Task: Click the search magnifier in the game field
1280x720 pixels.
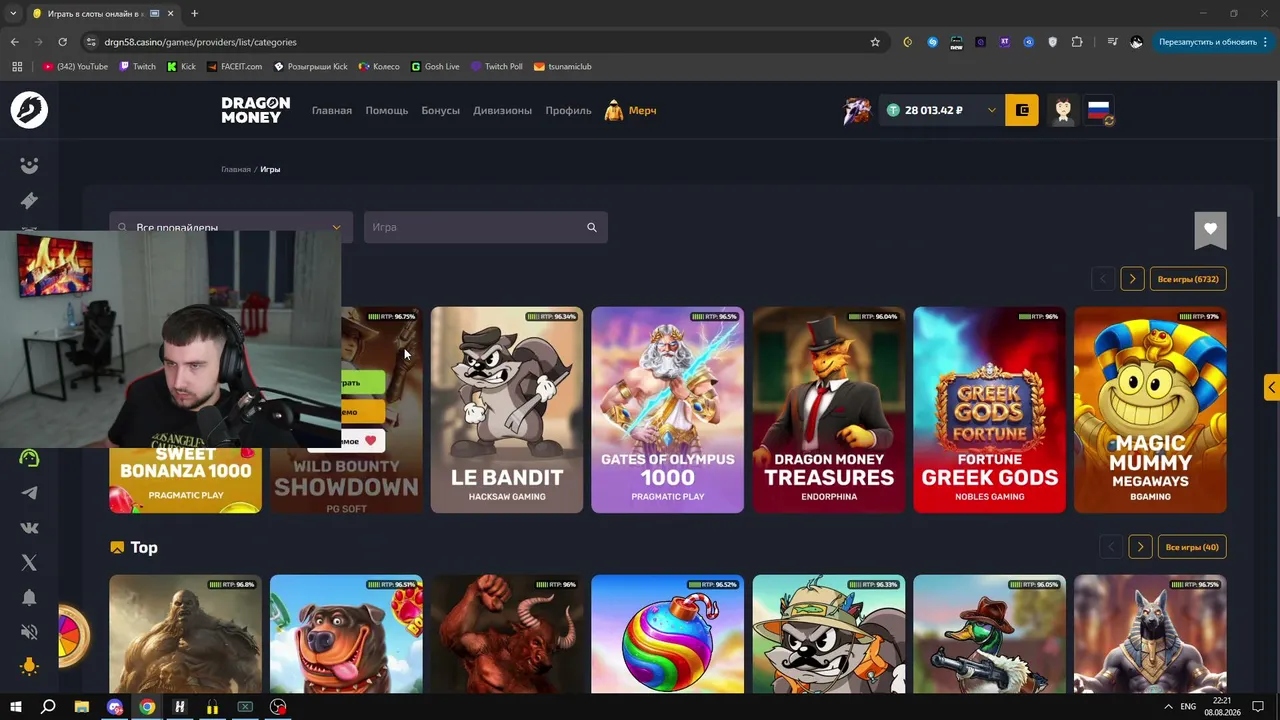Action: [592, 227]
